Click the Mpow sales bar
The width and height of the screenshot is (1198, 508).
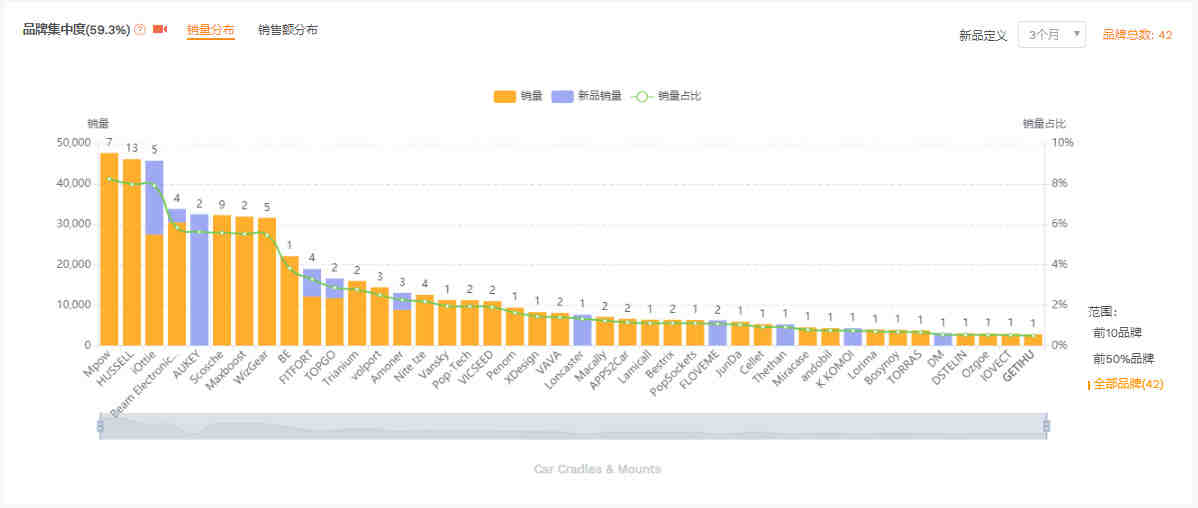click(x=109, y=249)
